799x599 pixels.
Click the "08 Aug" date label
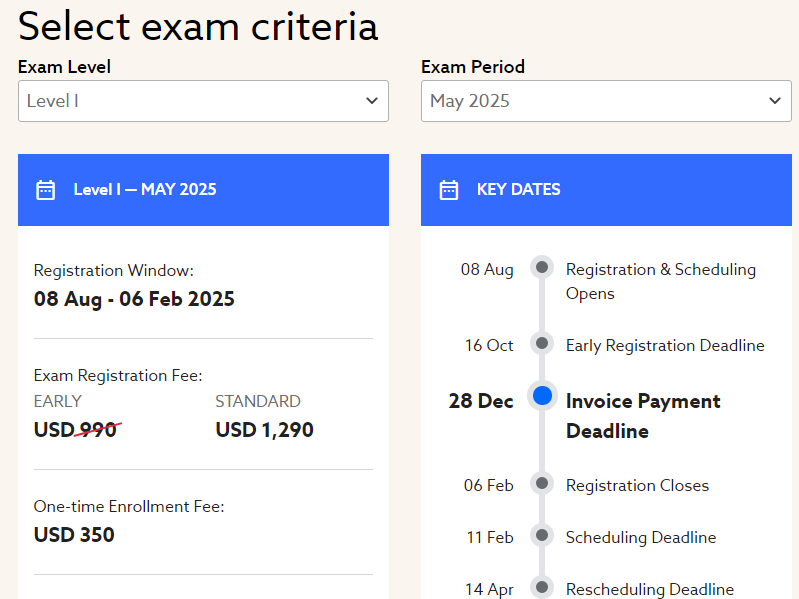(487, 269)
